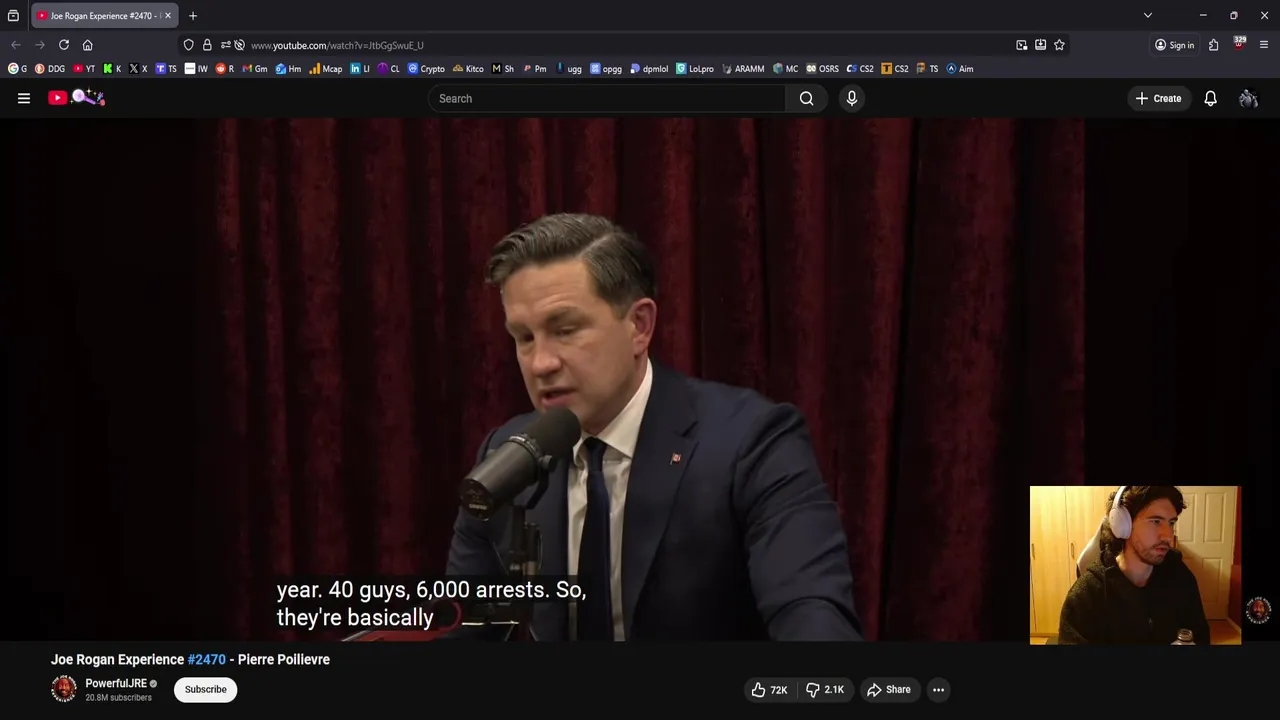Open the Aim bookmark
The width and height of the screenshot is (1280, 720).
click(960, 69)
